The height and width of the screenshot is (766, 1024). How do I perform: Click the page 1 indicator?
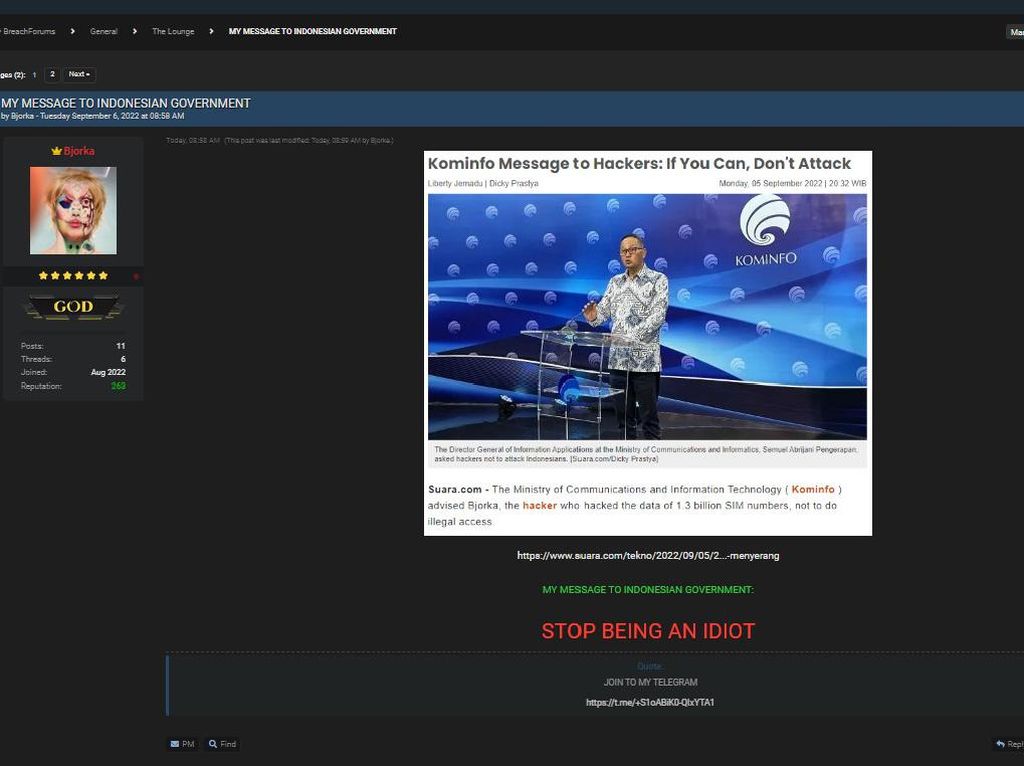pyautogui.click(x=35, y=75)
